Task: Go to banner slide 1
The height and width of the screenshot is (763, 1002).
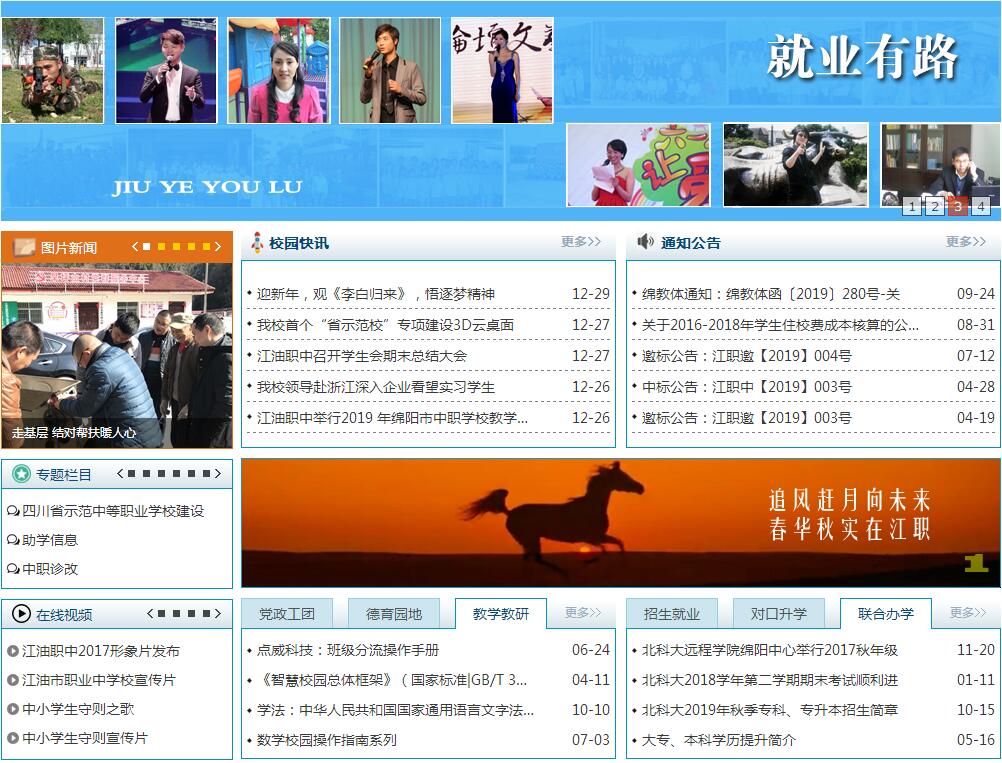Action: (x=911, y=207)
